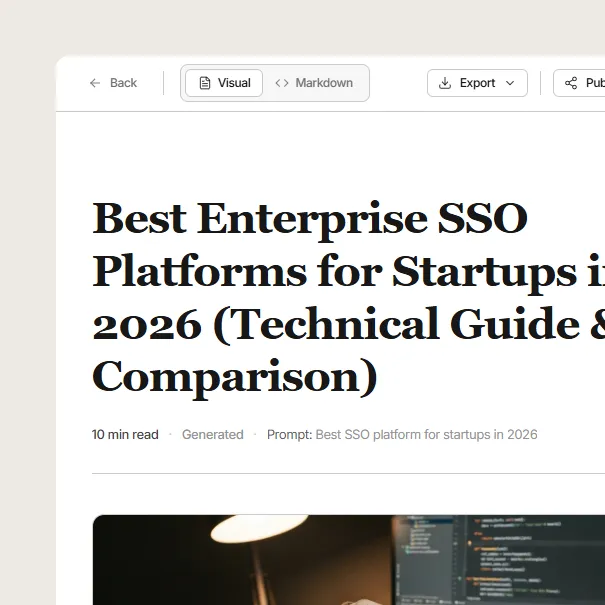Screen dimensions: 605x605
Task: Switch to the Markdown view tab
Action: (x=314, y=83)
